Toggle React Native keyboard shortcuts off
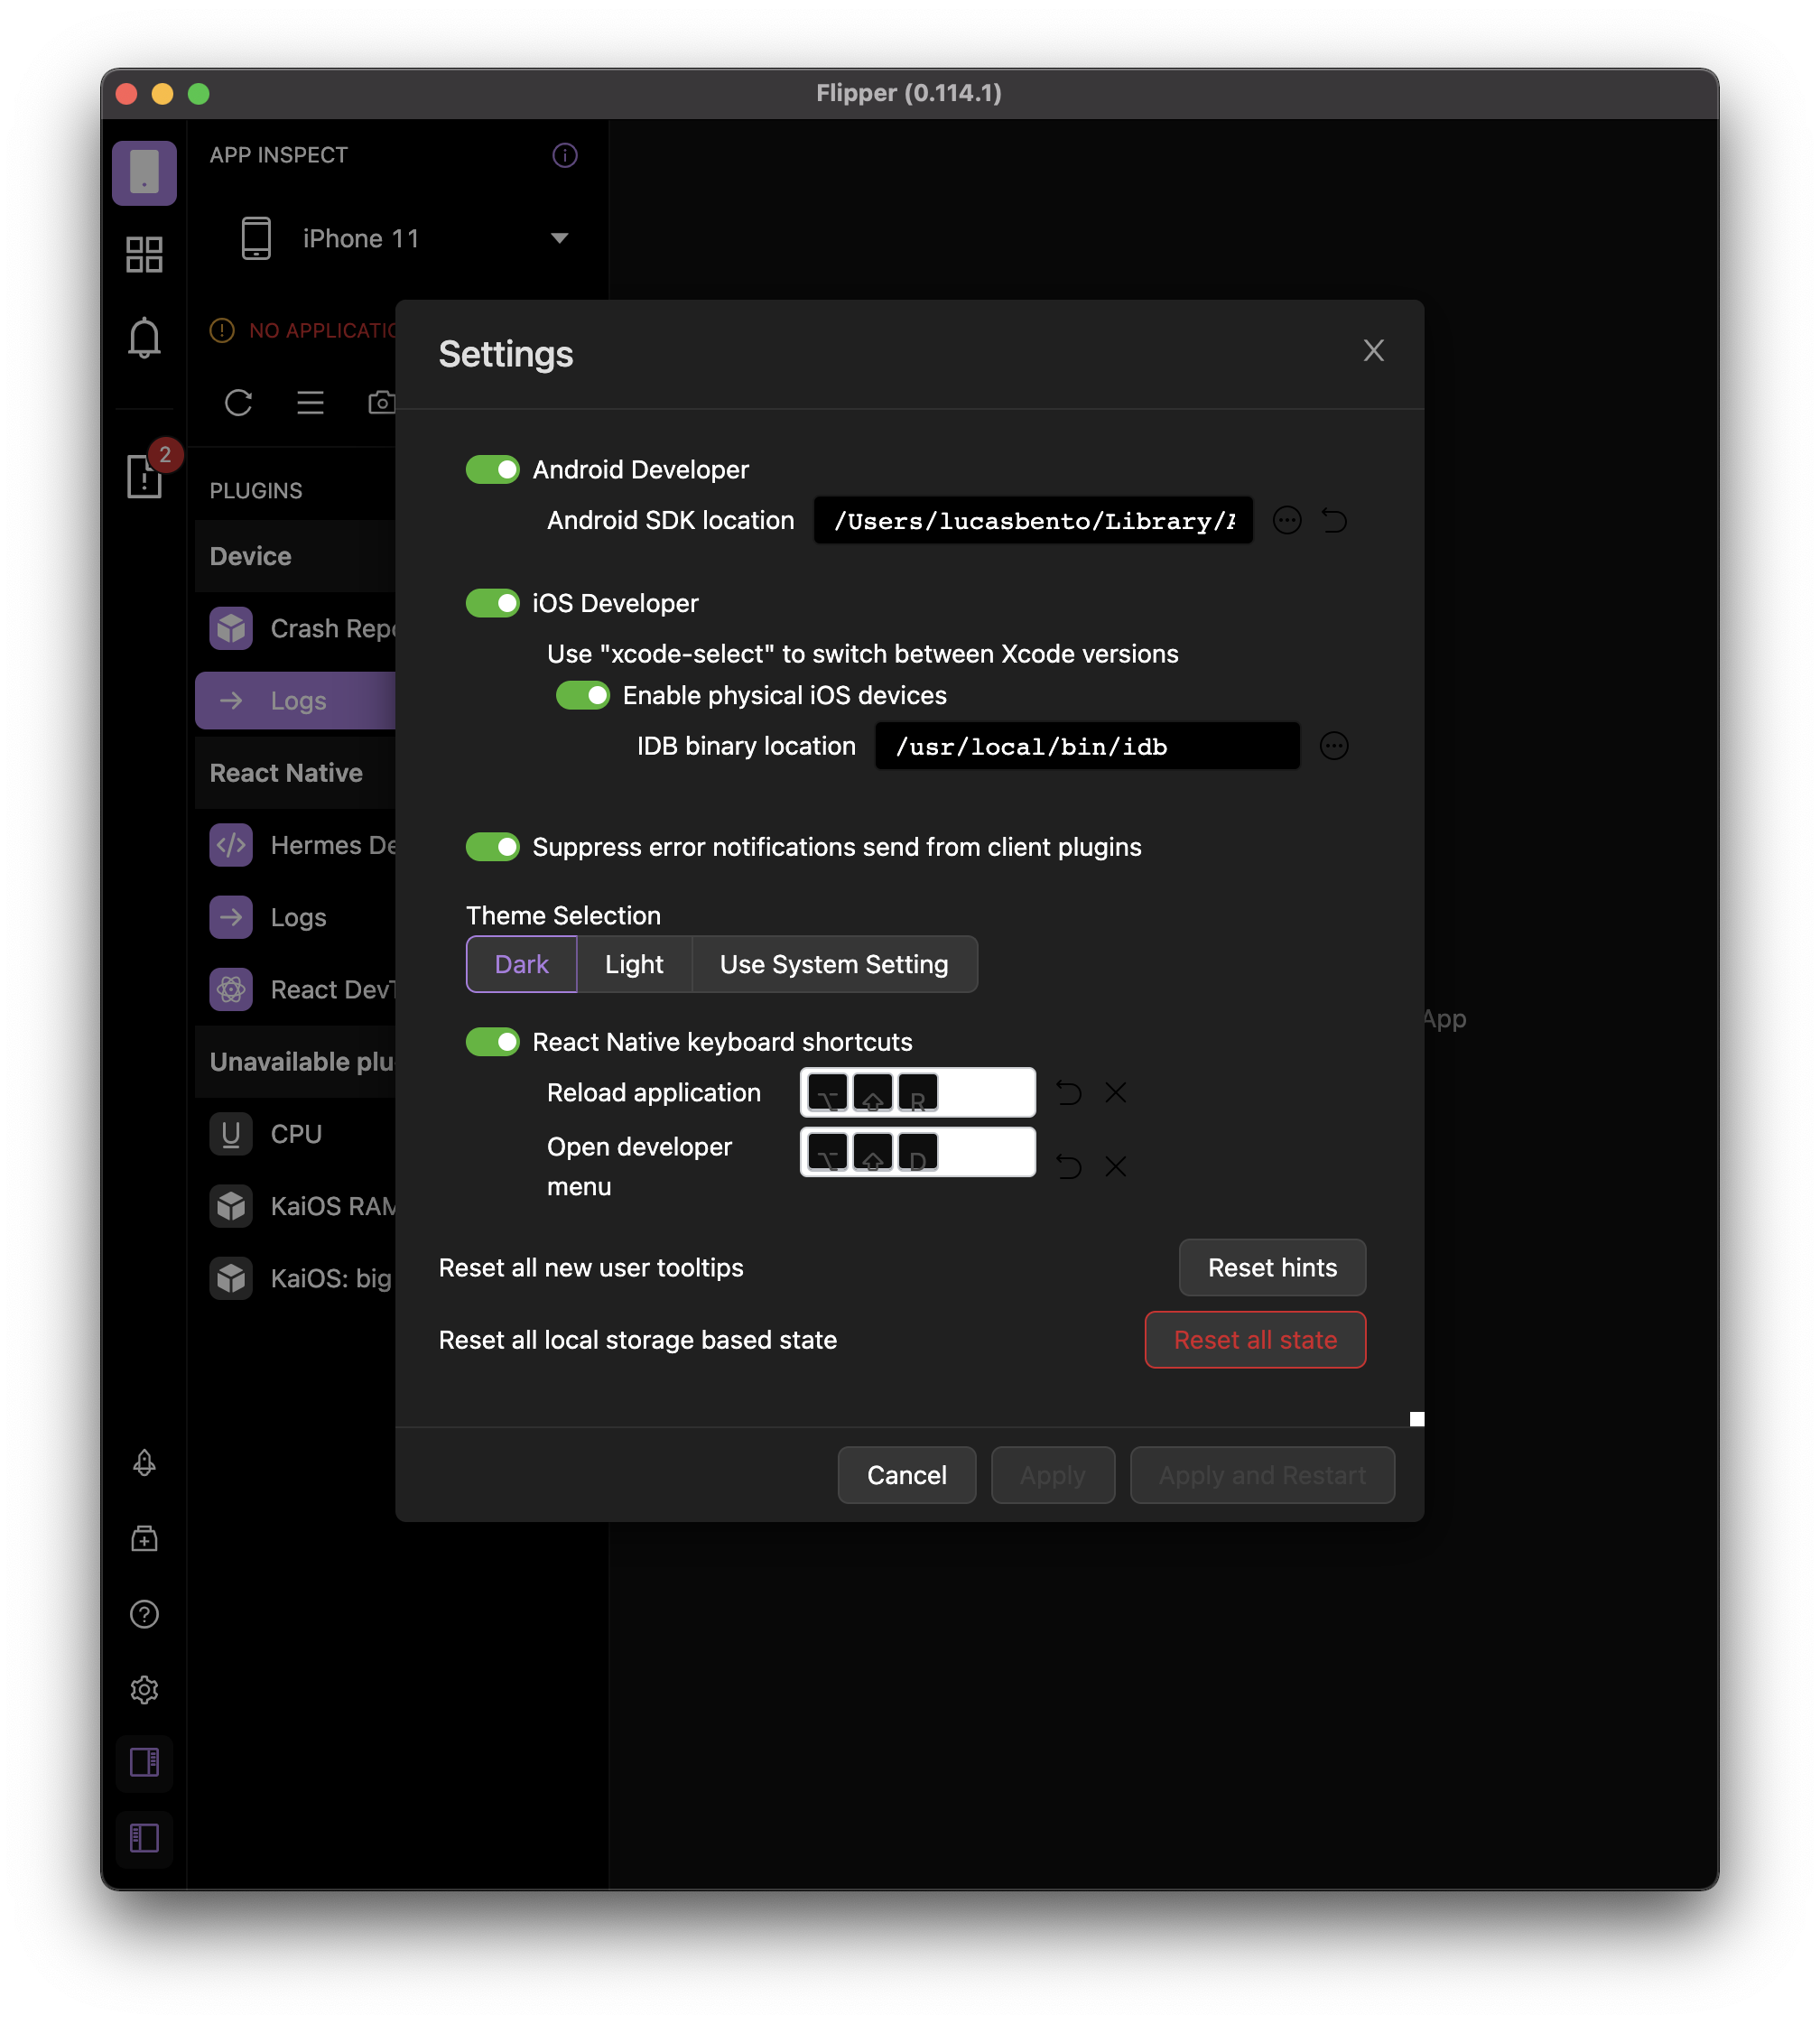1820x2024 pixels. tap(492, 1042)
